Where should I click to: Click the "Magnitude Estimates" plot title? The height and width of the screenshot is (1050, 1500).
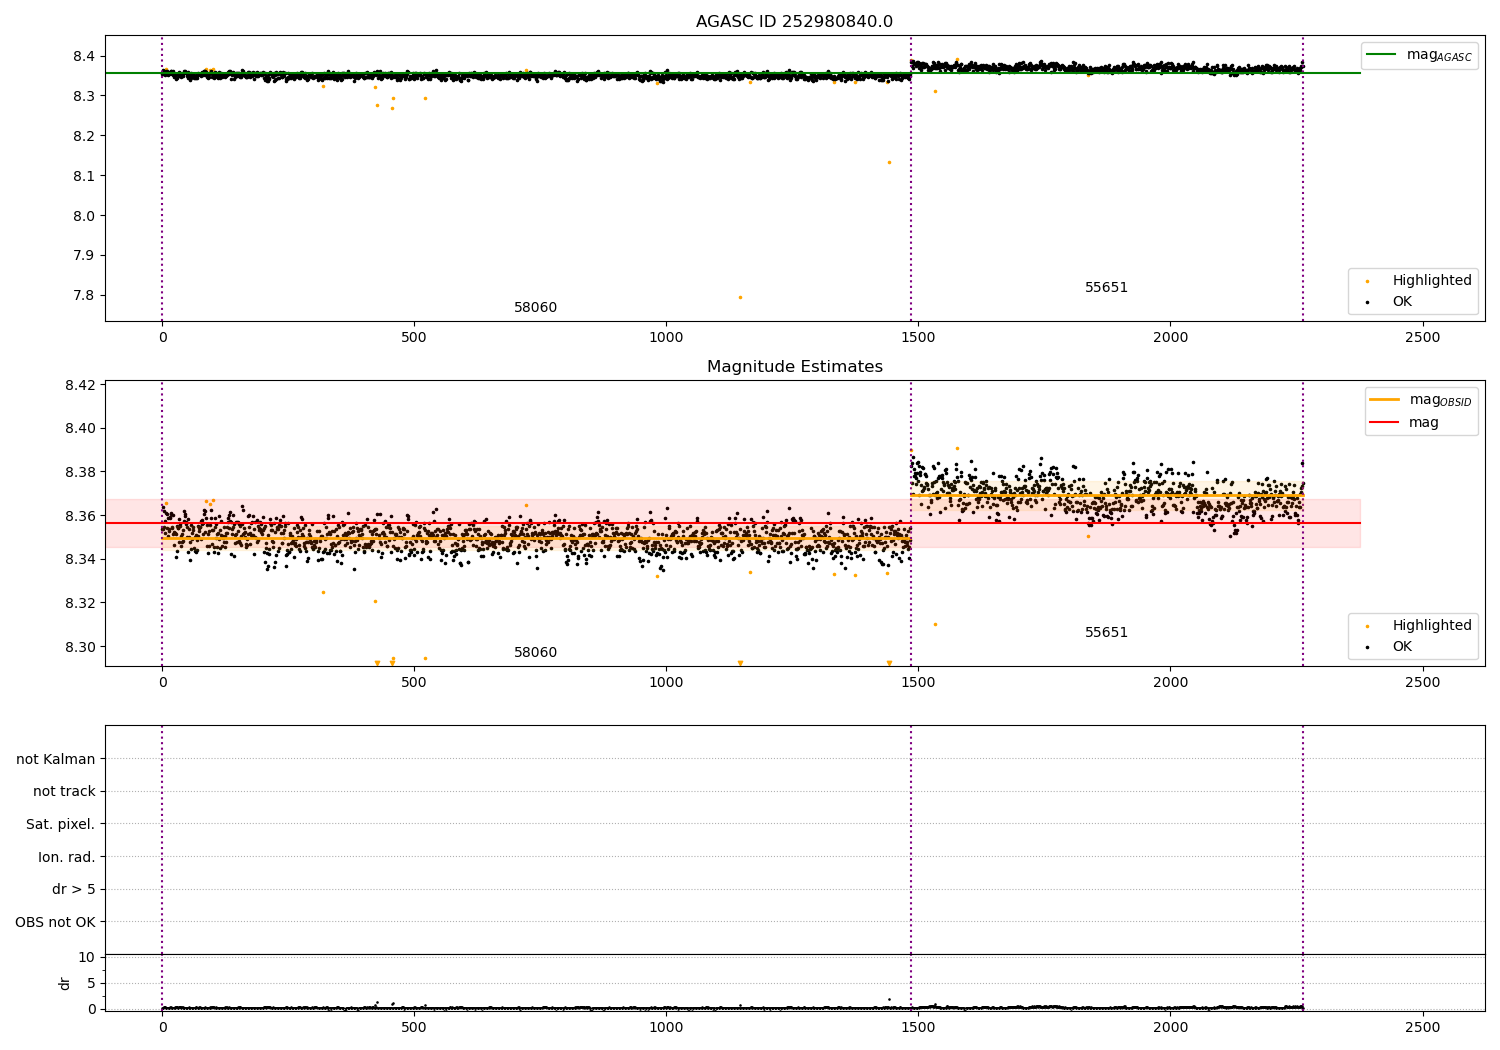point(794,367)
